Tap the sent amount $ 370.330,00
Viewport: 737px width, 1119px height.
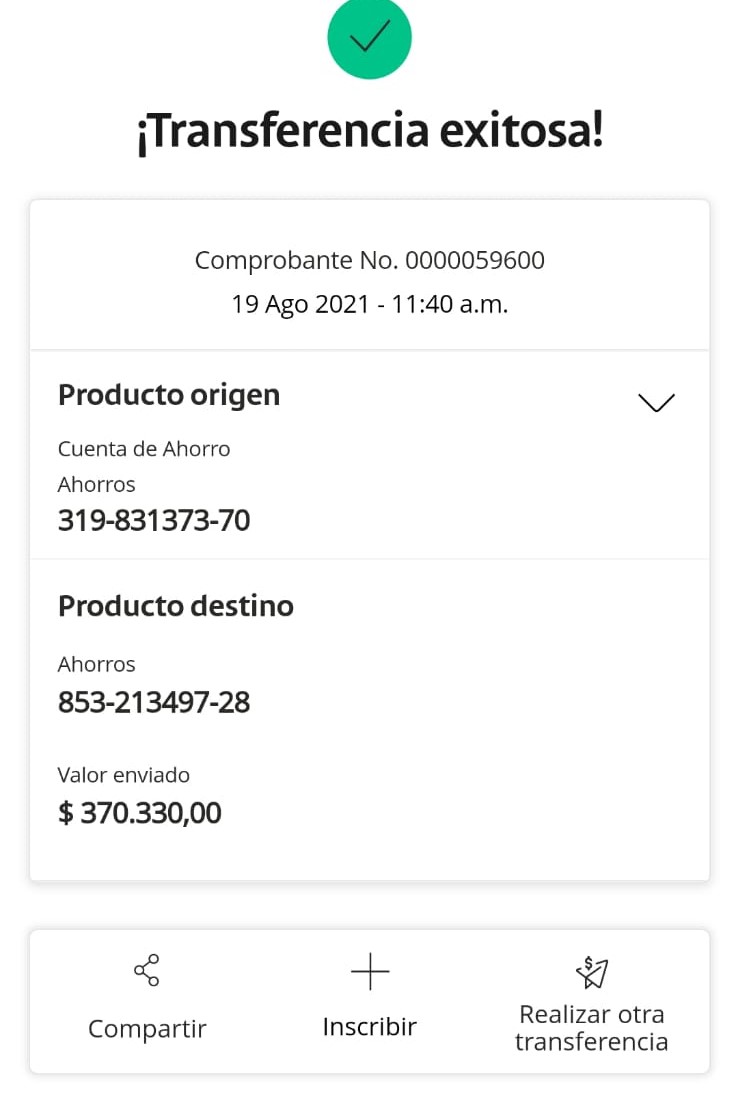(x=140, y=813)
